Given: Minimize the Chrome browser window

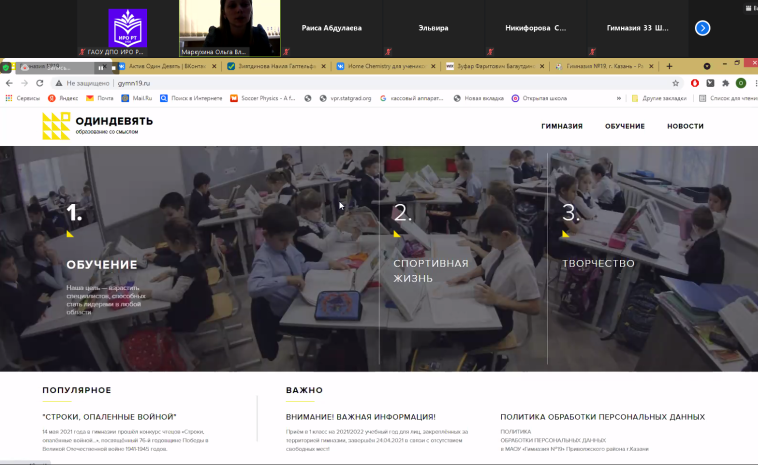Looking at the screenshot, I should (724, 63).
